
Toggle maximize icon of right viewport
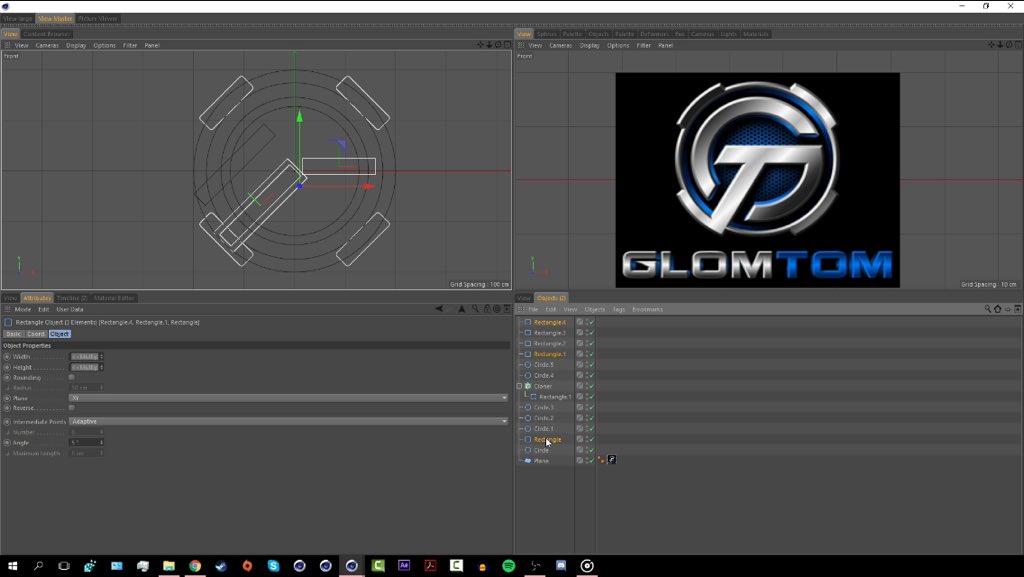[x=1018, y=45]
